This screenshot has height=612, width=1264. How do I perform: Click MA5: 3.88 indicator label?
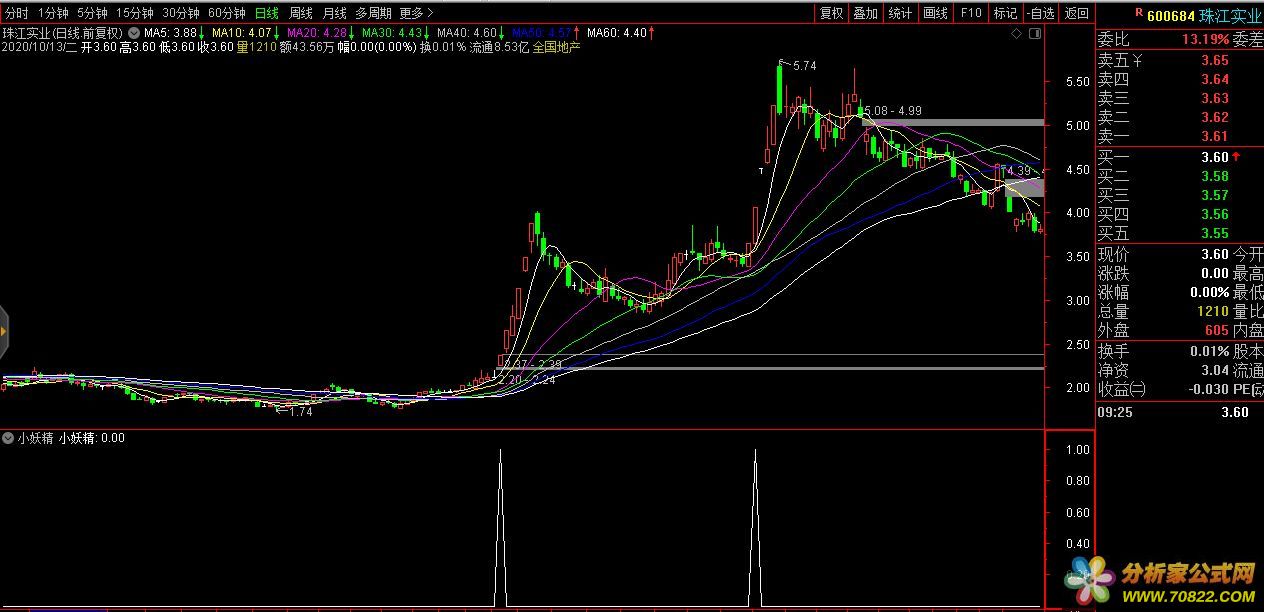pyautogui.click(x=170, y=33)
